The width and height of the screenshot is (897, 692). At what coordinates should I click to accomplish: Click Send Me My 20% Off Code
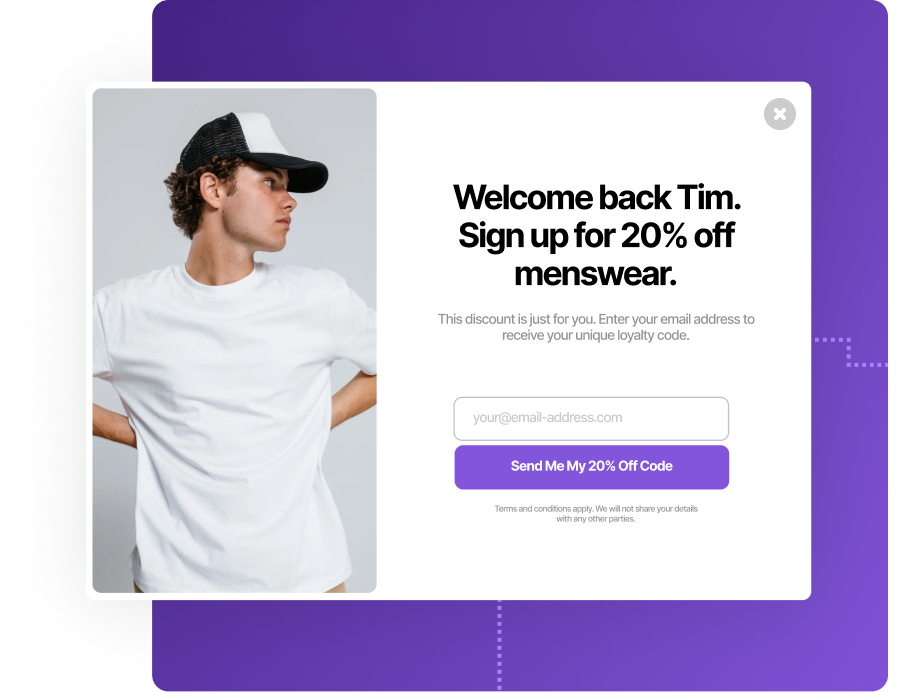592,467
